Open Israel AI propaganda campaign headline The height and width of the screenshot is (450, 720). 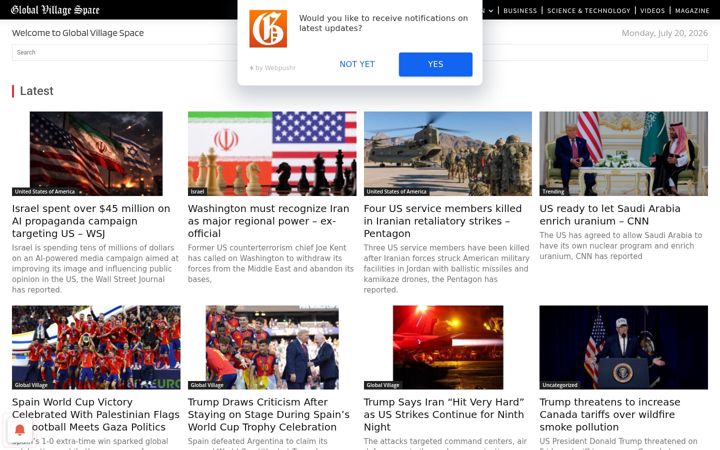(x=91, y=221)
